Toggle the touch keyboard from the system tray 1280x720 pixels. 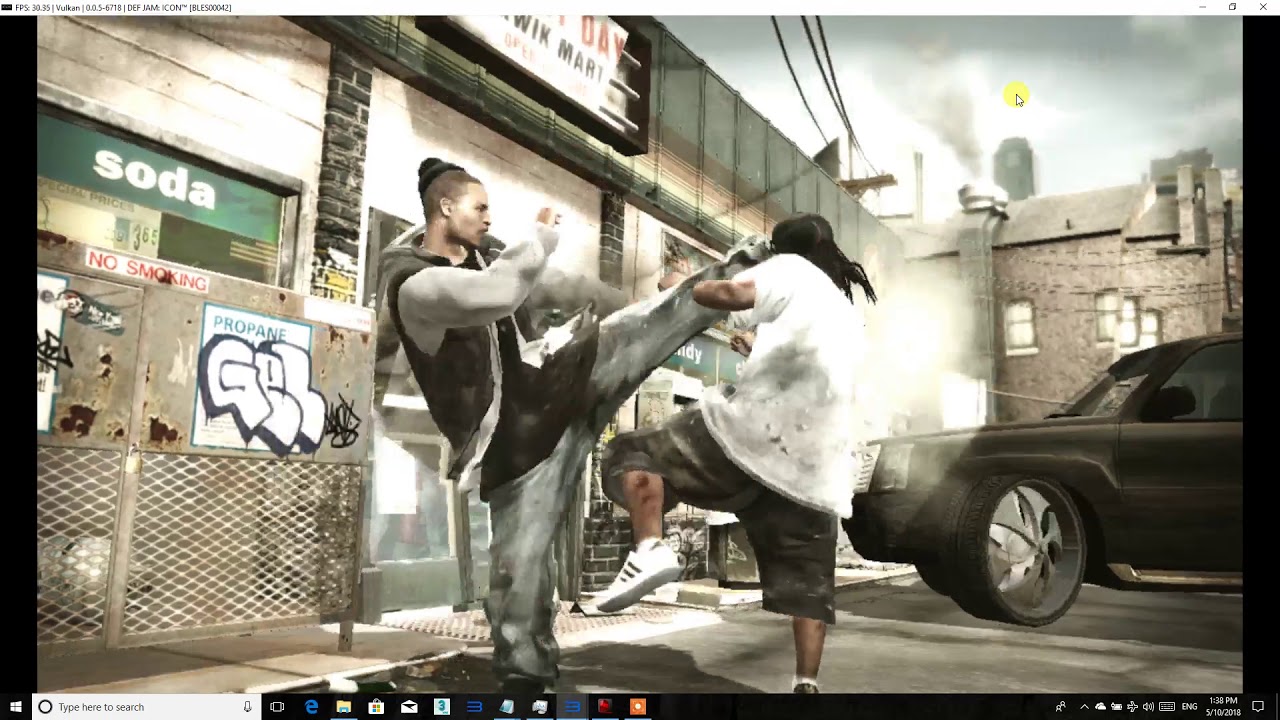tap(1166, 707)
